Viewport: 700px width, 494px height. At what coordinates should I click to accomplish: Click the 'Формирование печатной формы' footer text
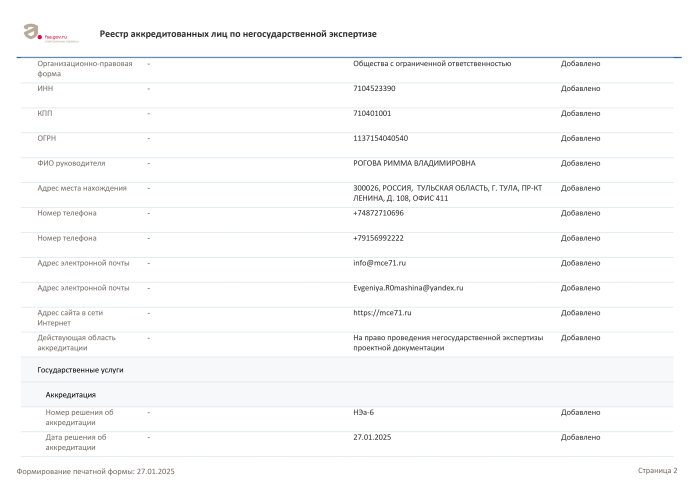(96, 471)
